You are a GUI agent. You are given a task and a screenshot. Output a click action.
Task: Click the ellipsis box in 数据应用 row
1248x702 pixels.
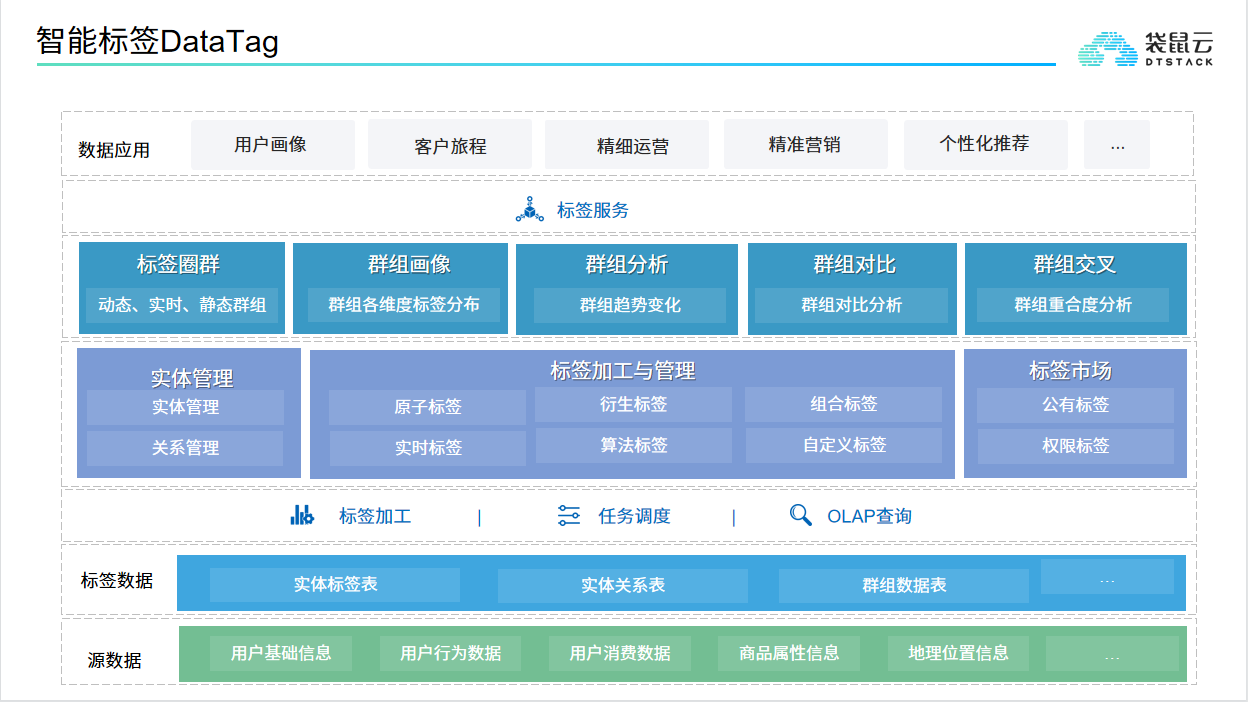tap(1116, 144)
